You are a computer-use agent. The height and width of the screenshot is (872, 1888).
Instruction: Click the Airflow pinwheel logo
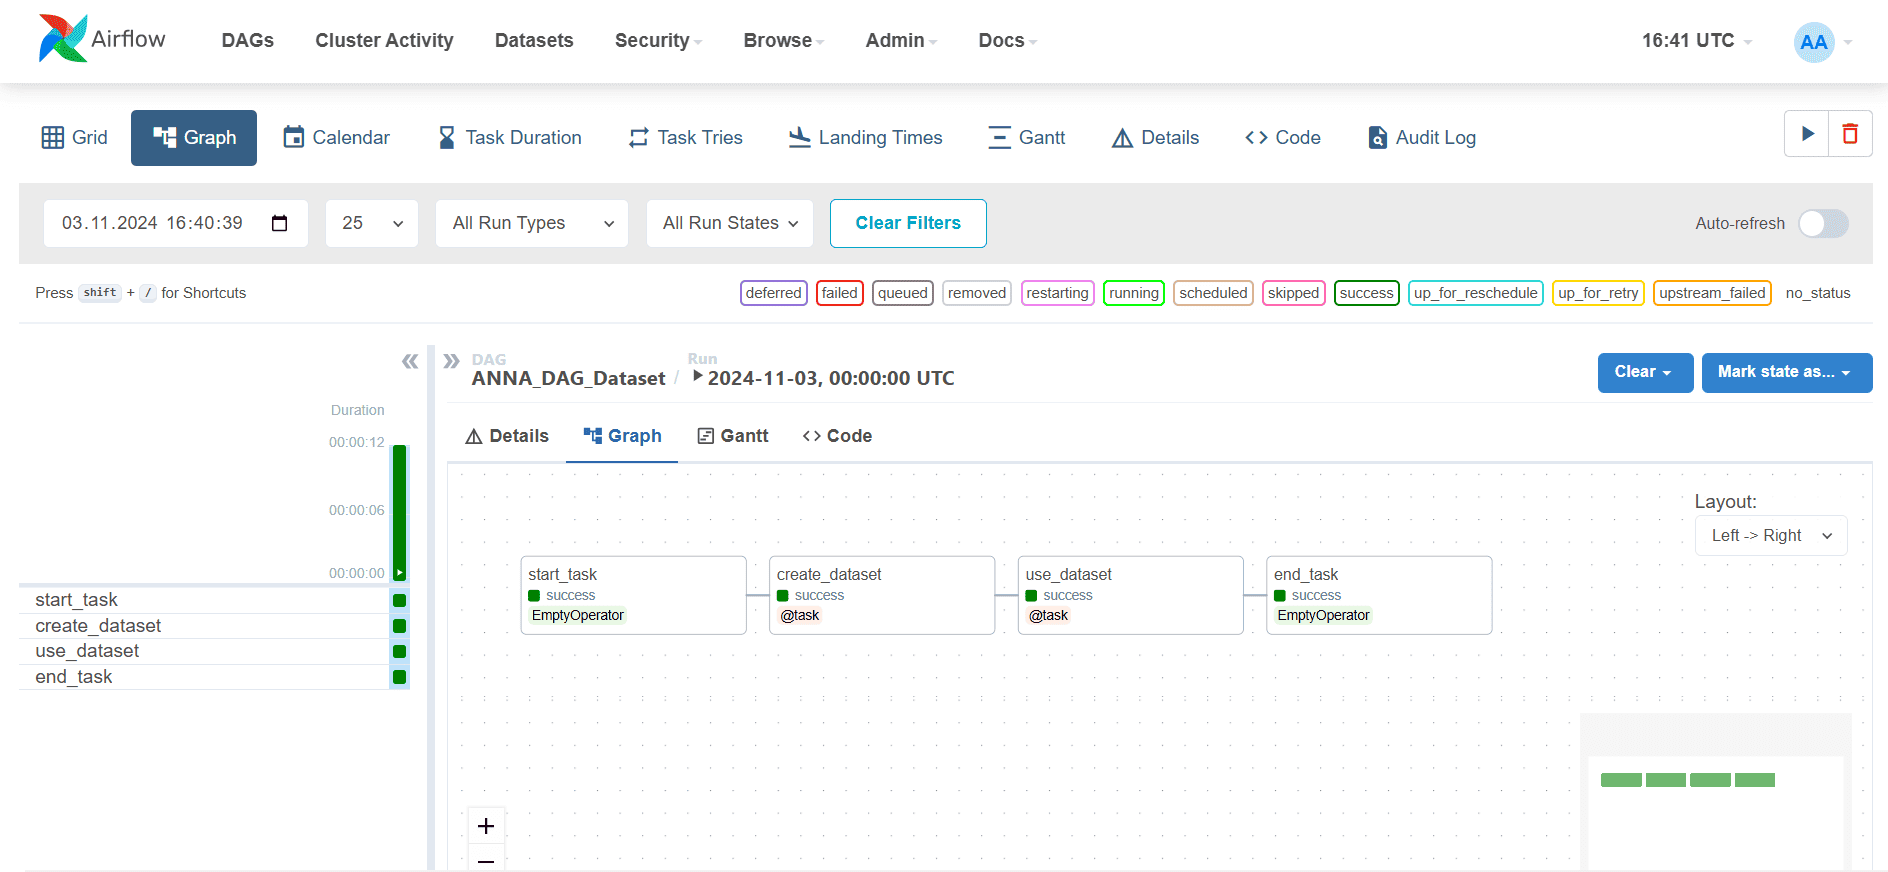63,39
